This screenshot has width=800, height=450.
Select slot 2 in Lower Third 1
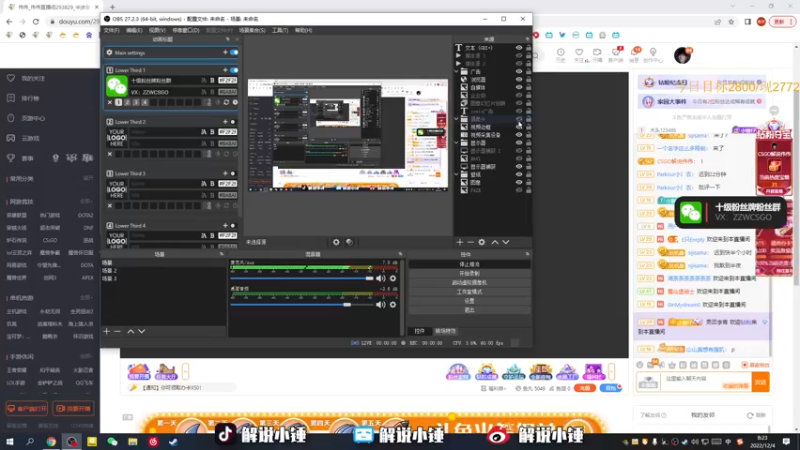pos(127,103)
